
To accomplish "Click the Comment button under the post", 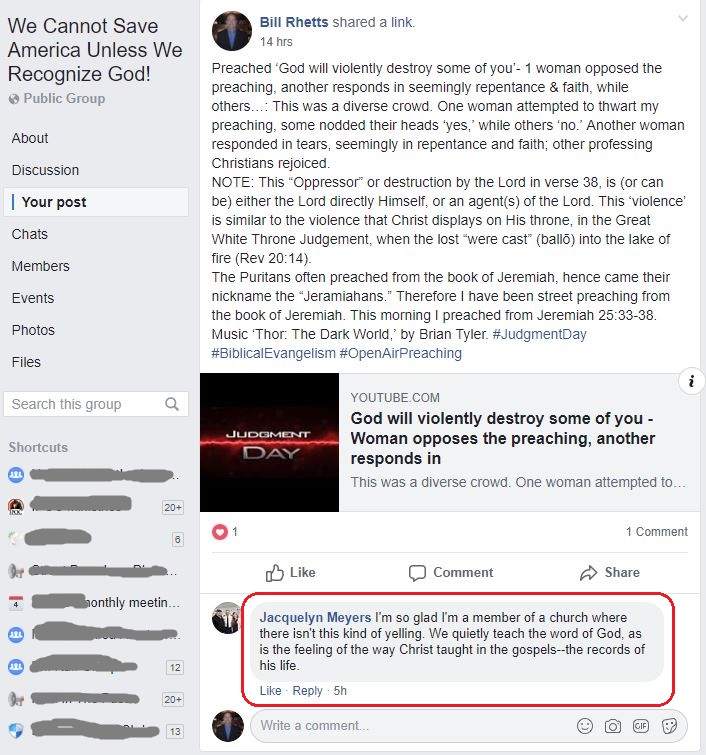I will pos(451,573).
